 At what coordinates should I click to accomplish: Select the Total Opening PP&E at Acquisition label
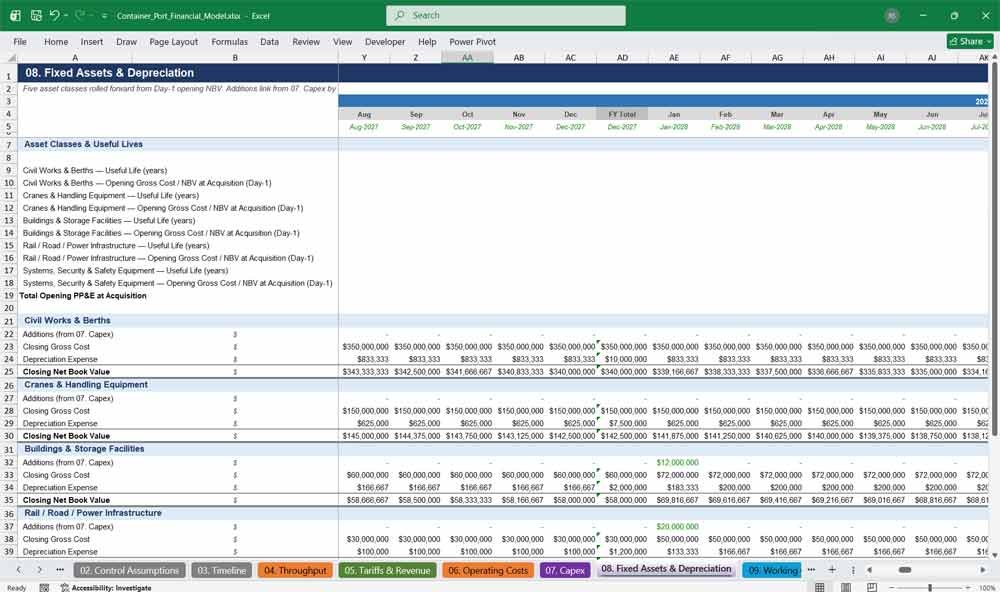pos(83,295)
